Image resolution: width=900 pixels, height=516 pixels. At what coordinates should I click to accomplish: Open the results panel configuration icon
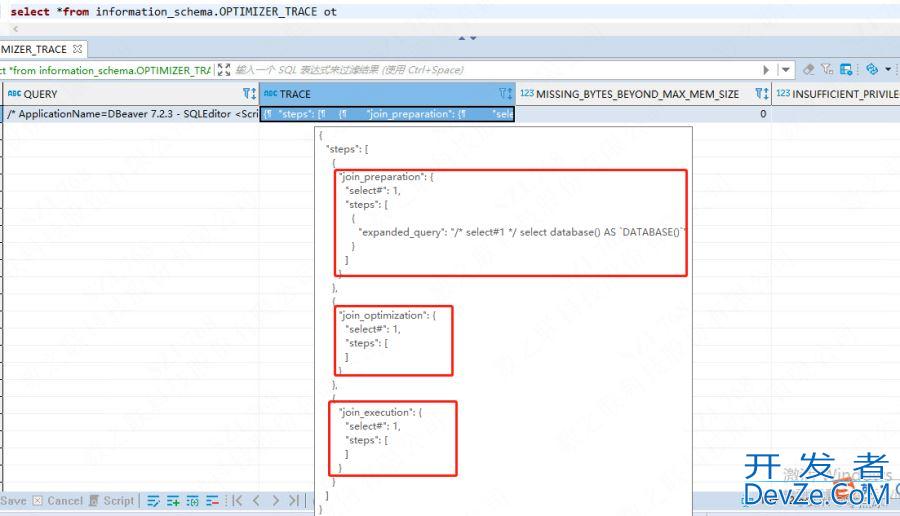coord(872,69)
